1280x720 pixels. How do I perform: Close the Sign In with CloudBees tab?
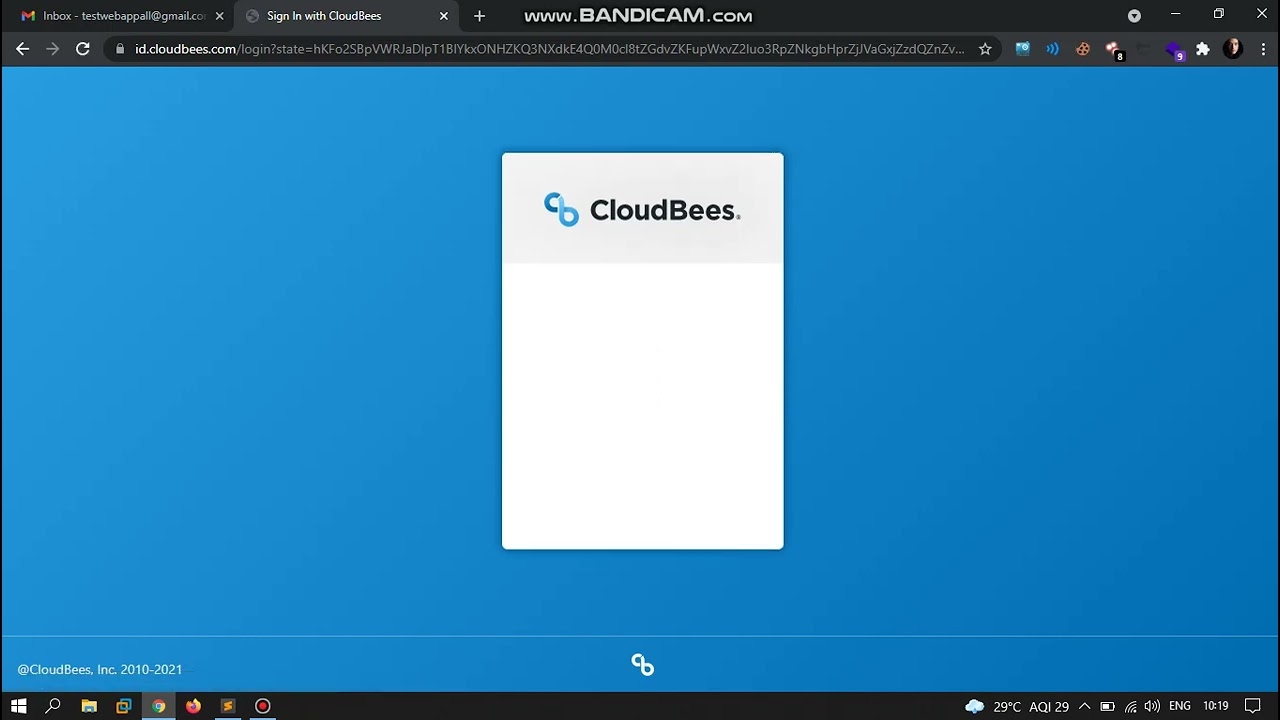coord(444,16)
